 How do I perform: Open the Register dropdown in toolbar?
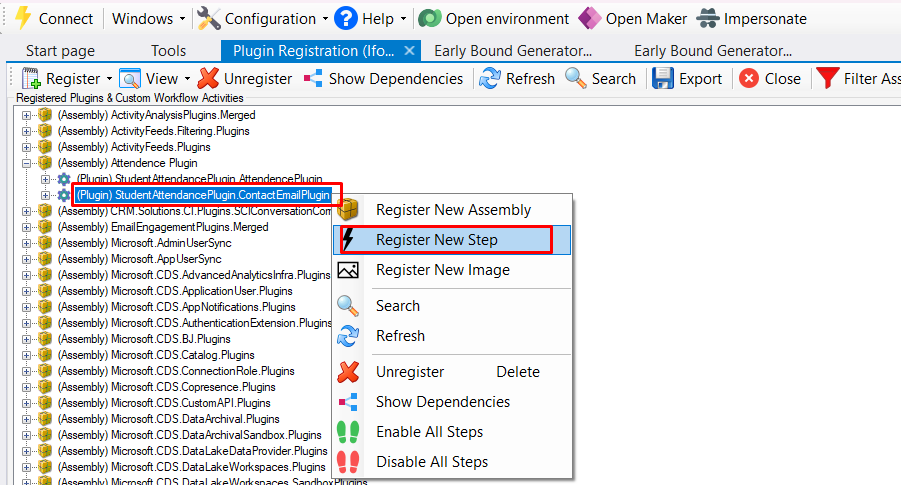[108, 79]
